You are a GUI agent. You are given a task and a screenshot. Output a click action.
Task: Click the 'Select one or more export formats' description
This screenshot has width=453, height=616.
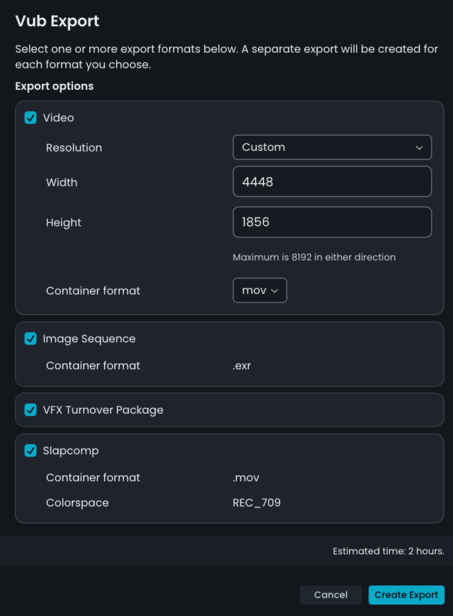[x=226, y=57]
